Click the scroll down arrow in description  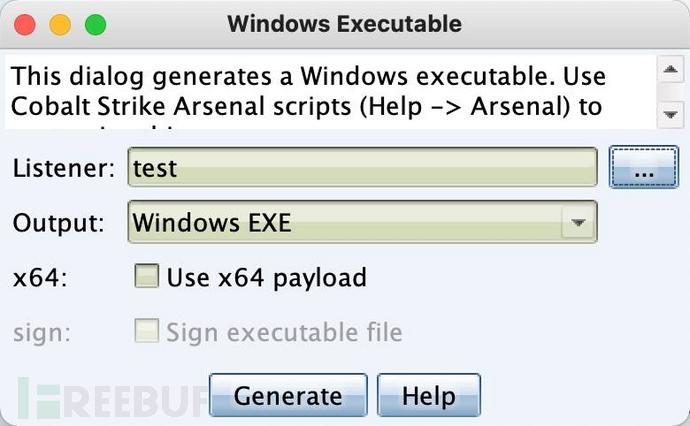(670, 115)
